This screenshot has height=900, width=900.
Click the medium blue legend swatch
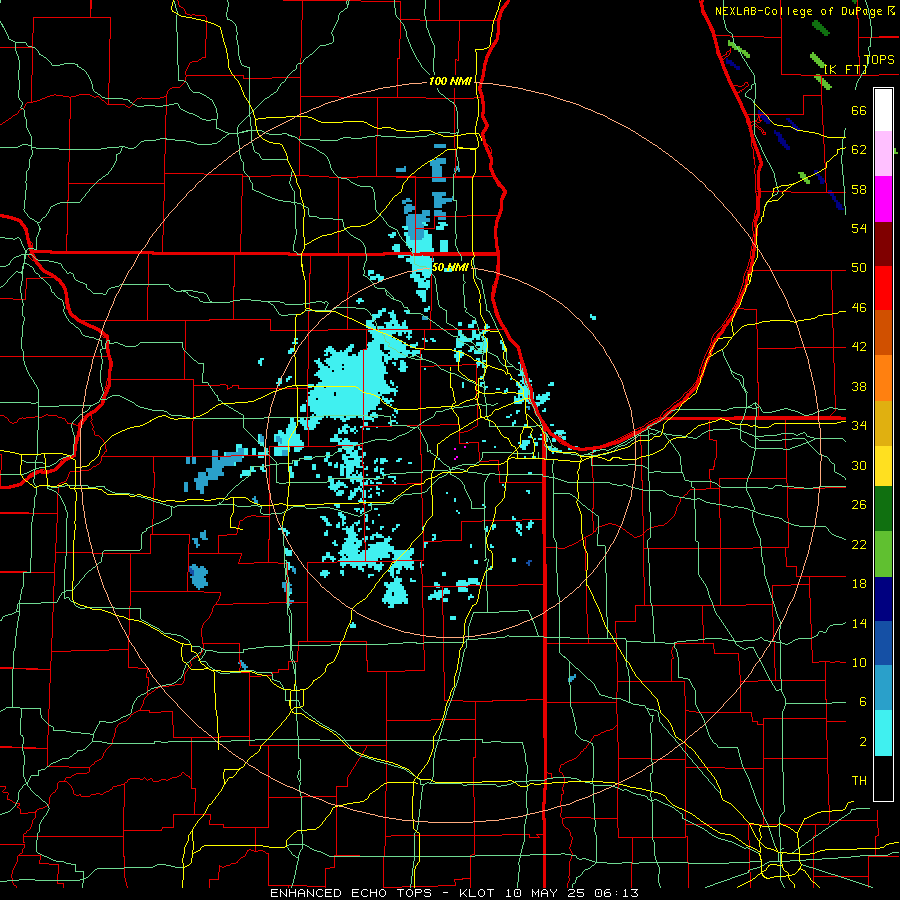(x=883, y=643)
